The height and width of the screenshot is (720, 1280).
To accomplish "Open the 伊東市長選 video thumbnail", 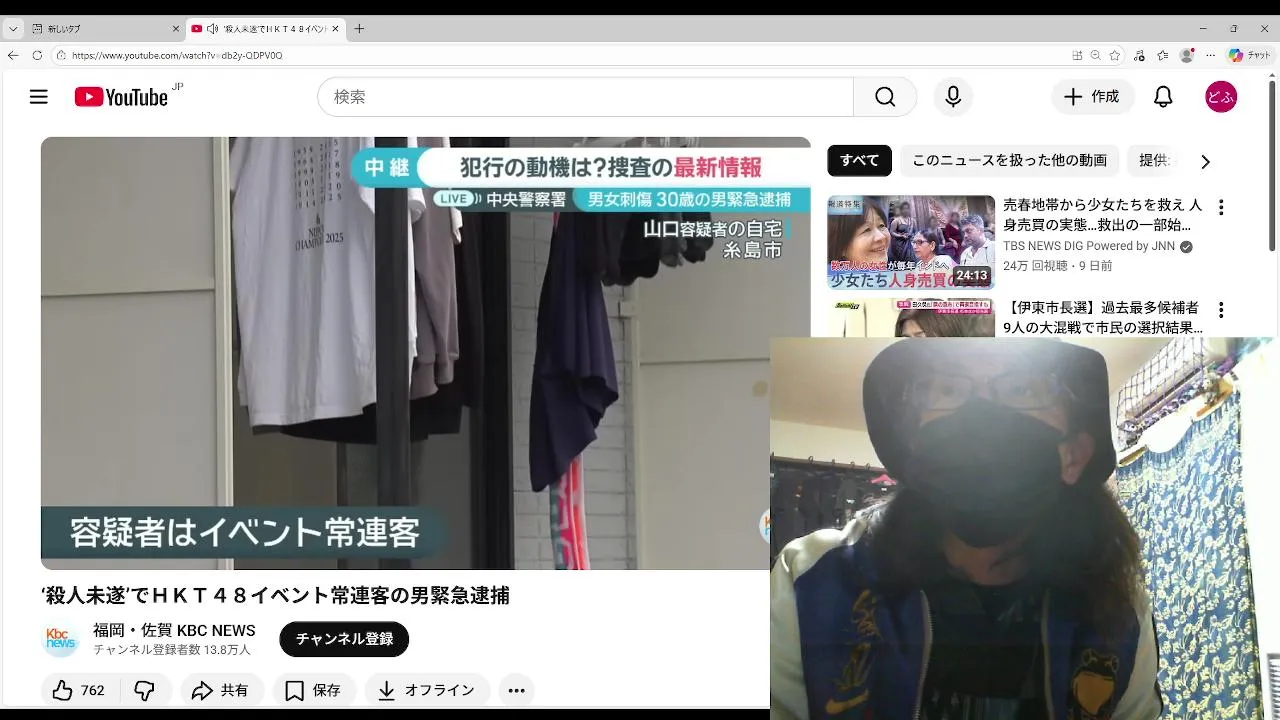I will pos(911,318).
